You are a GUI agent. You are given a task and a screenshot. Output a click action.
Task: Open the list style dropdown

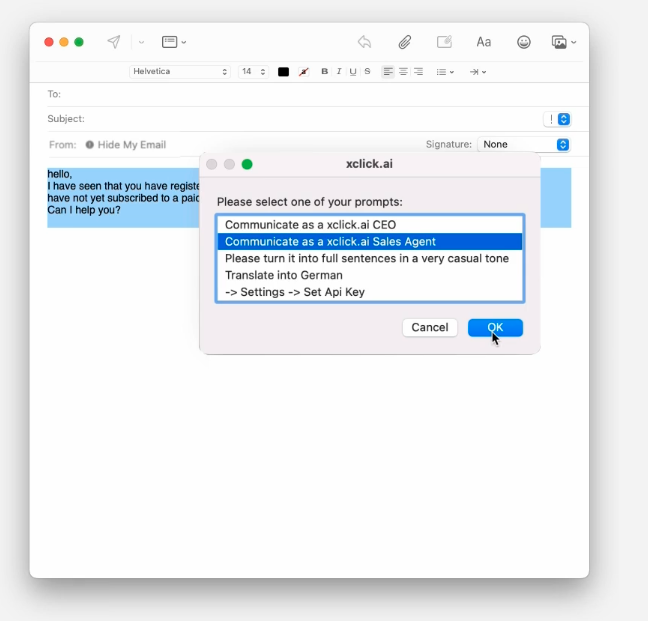click(445, 72)
